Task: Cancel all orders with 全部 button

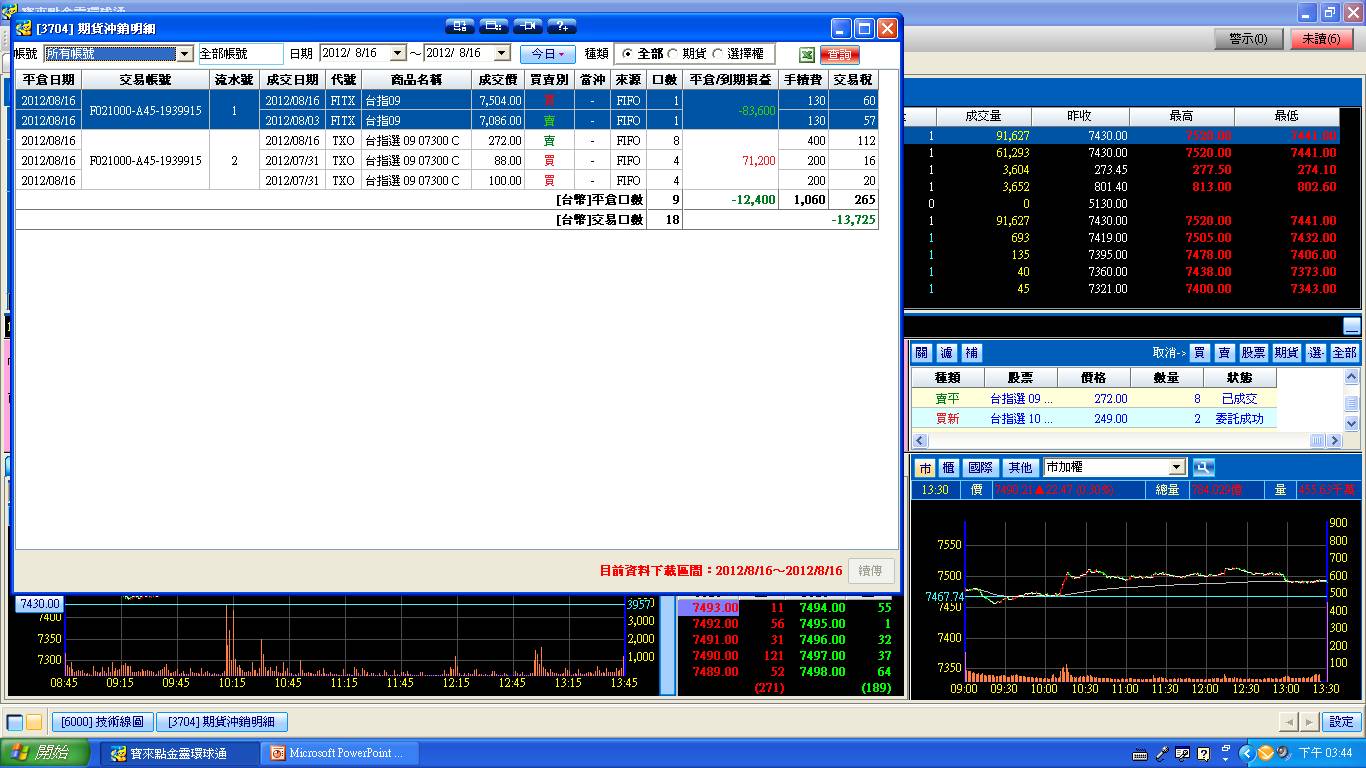Action: [x=1345, y=353]
